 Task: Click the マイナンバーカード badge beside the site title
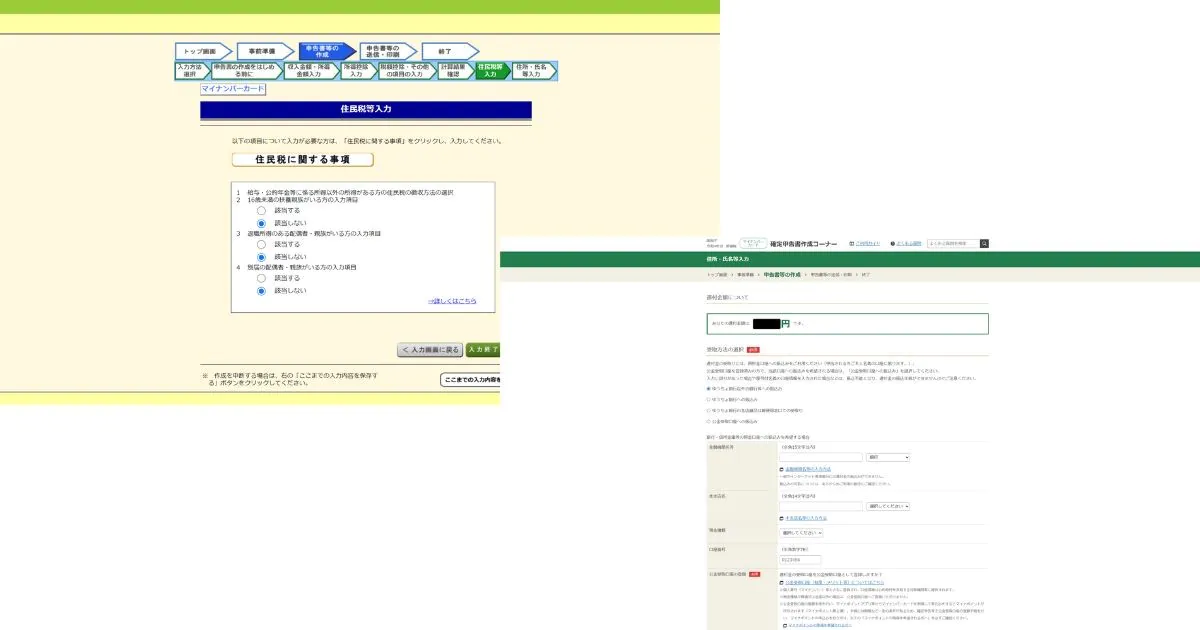752,243
